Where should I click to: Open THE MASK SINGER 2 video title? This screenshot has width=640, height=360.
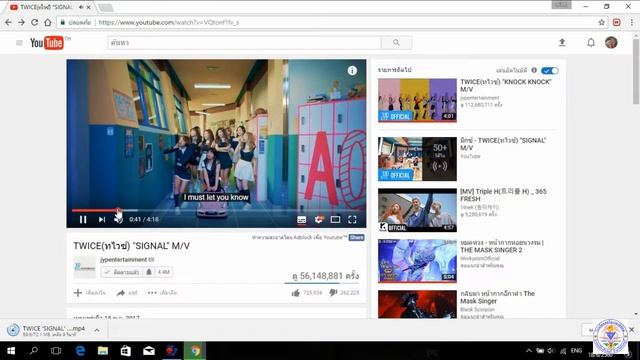502,246
